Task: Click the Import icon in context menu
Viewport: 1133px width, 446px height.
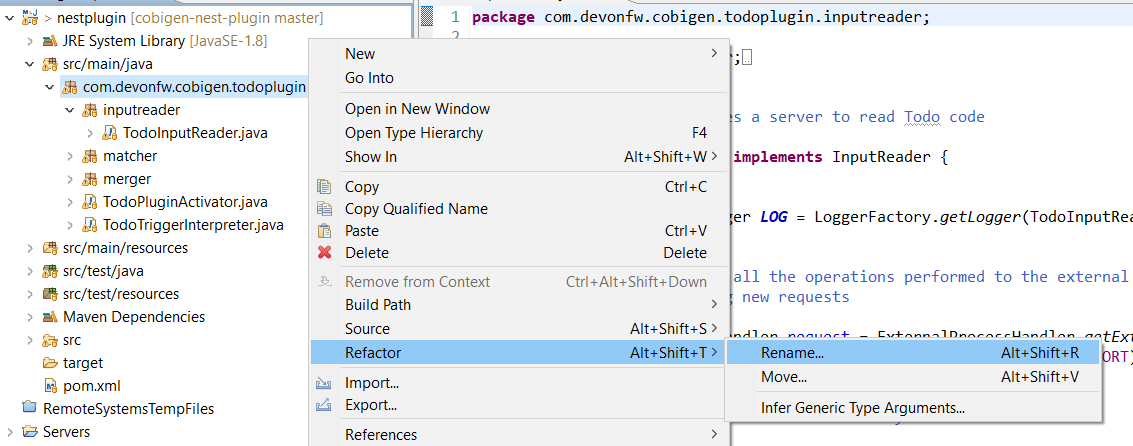Action: click(x=324, y=383)
